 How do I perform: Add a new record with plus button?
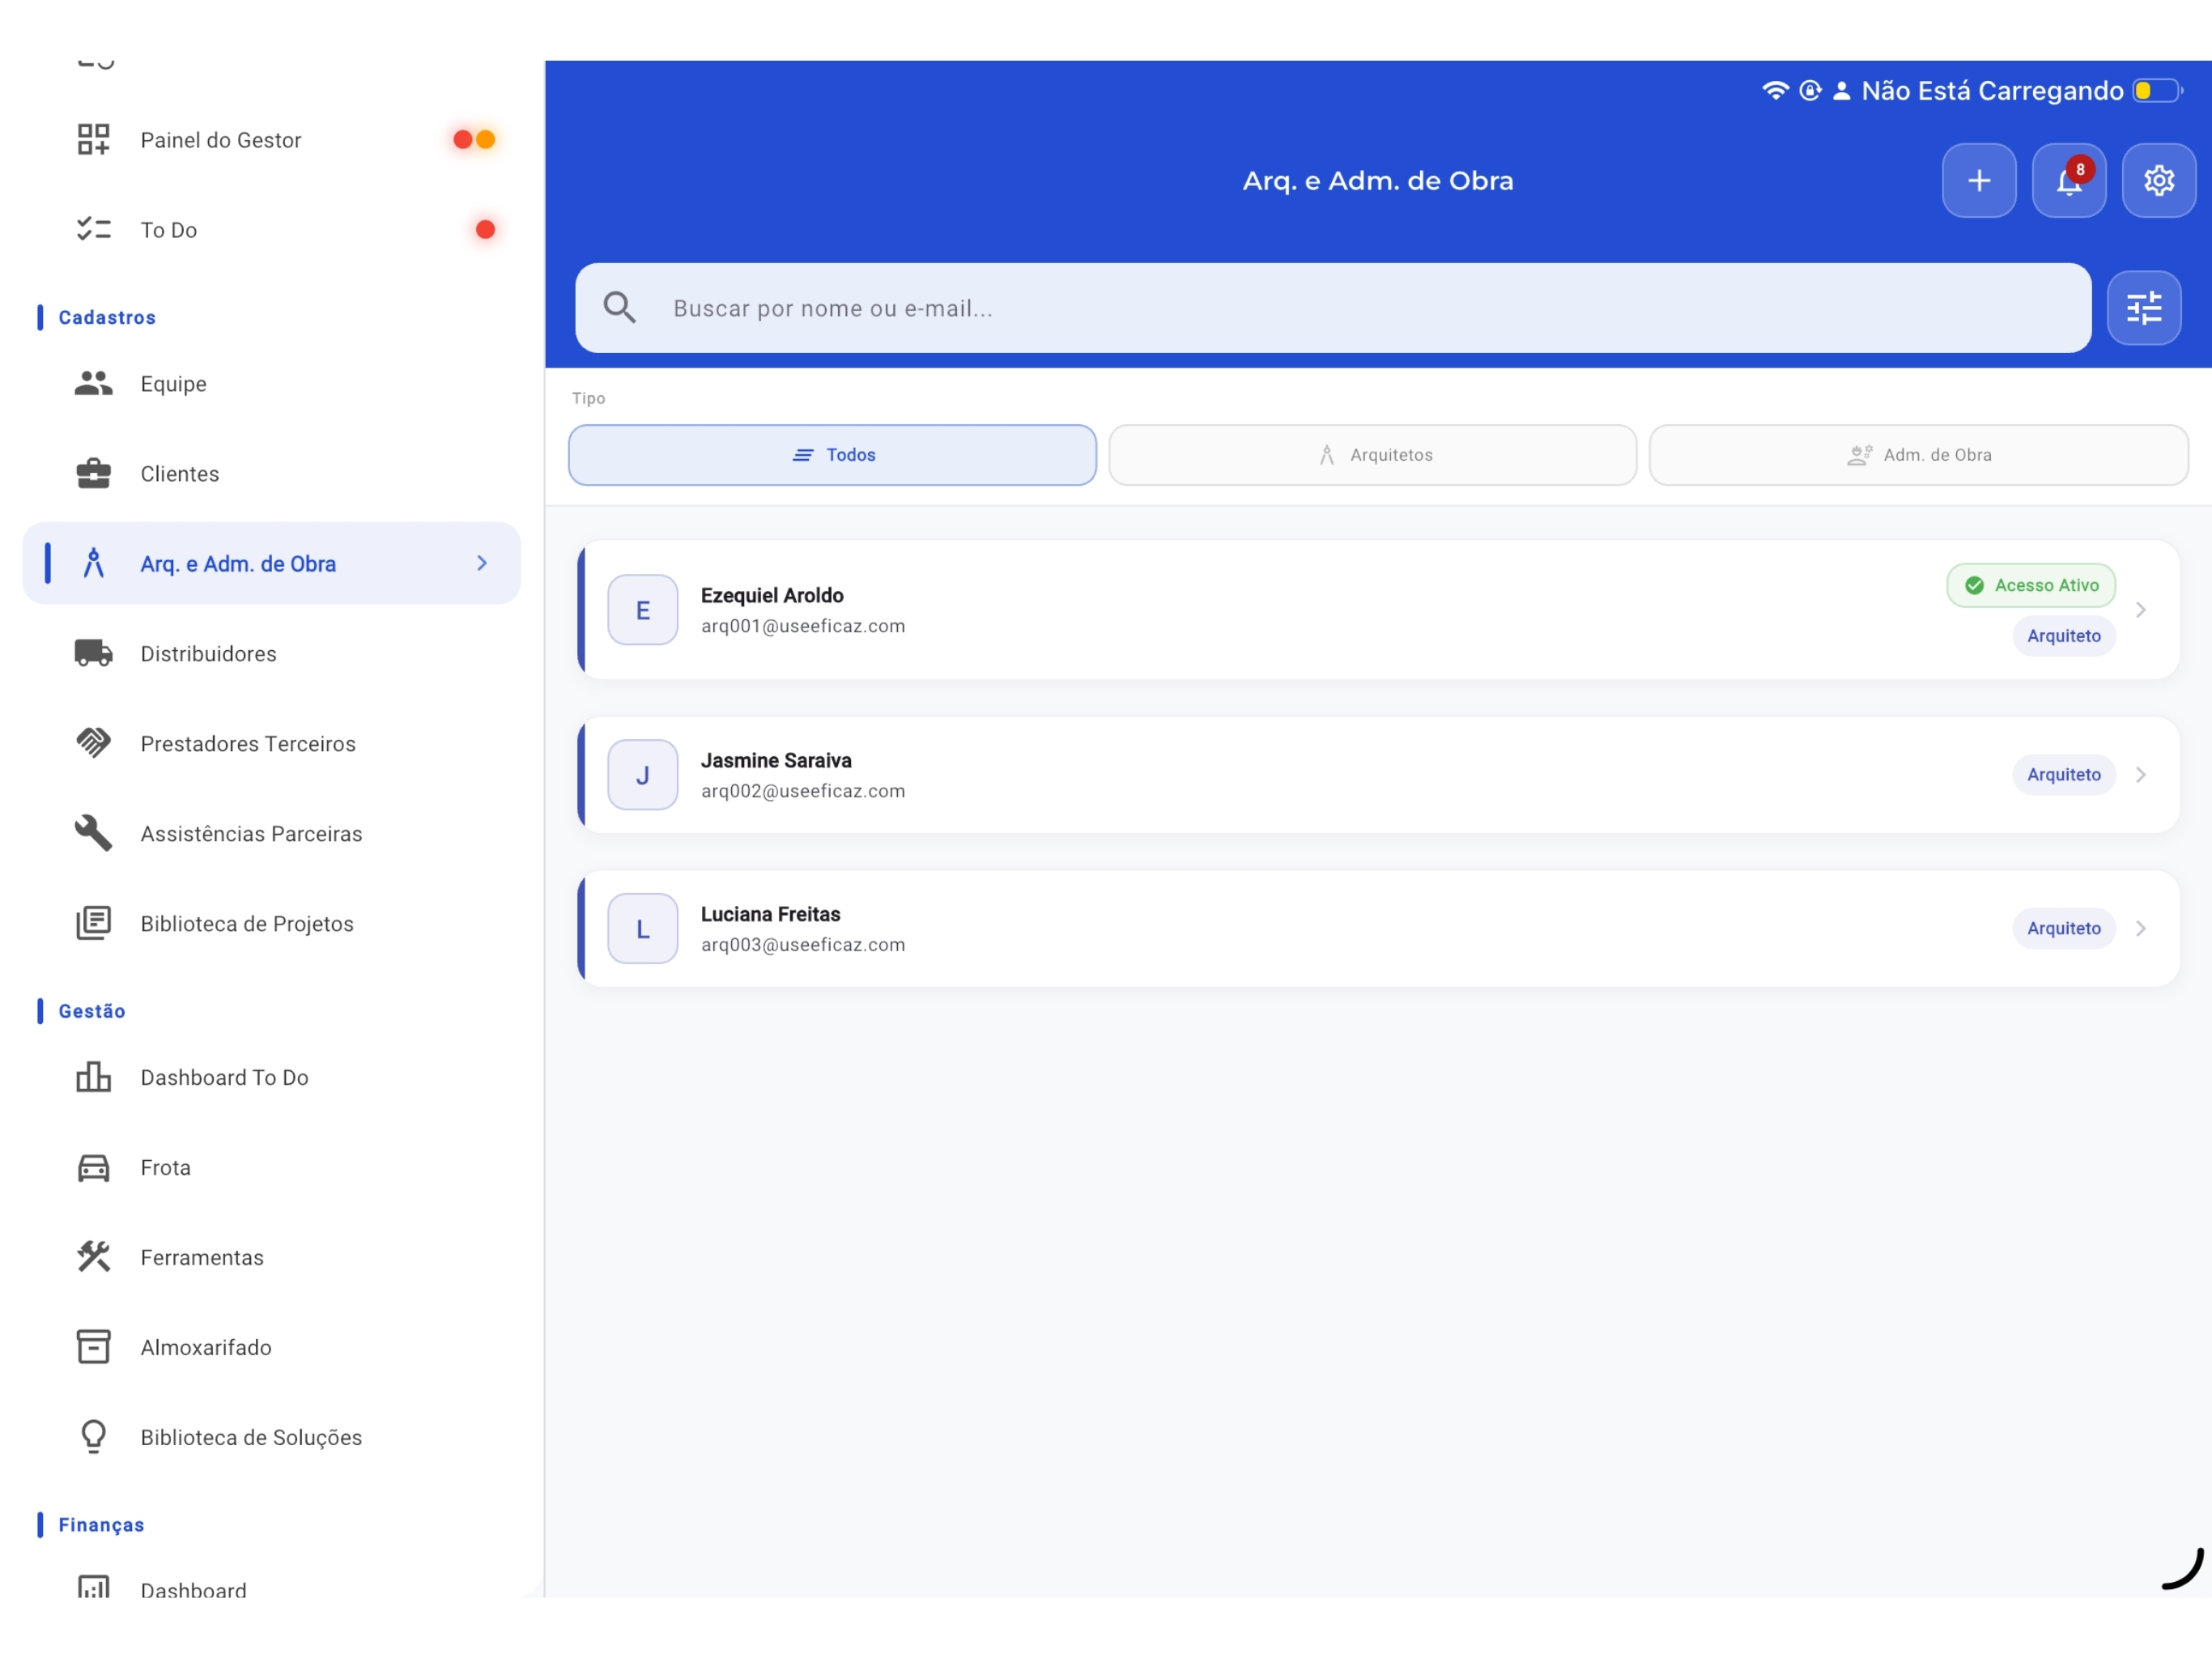click(x=1979, y=181)
